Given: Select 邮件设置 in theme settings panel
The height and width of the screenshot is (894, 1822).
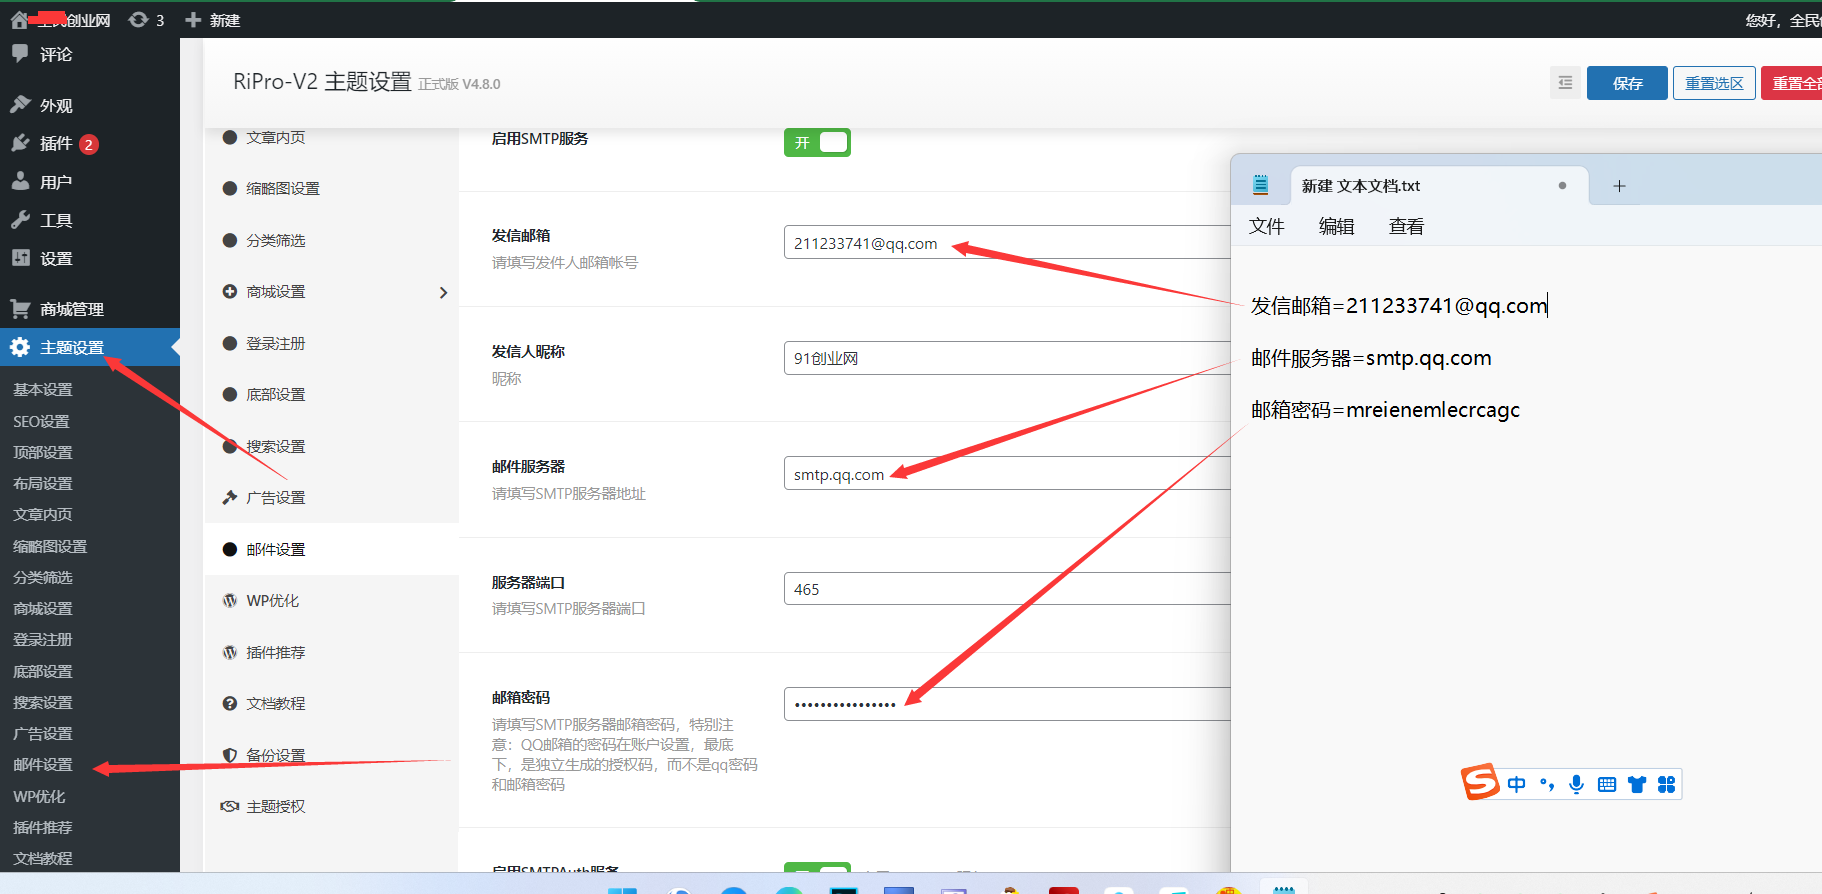Looking at the screenshot, I should [x=275, y=549].
